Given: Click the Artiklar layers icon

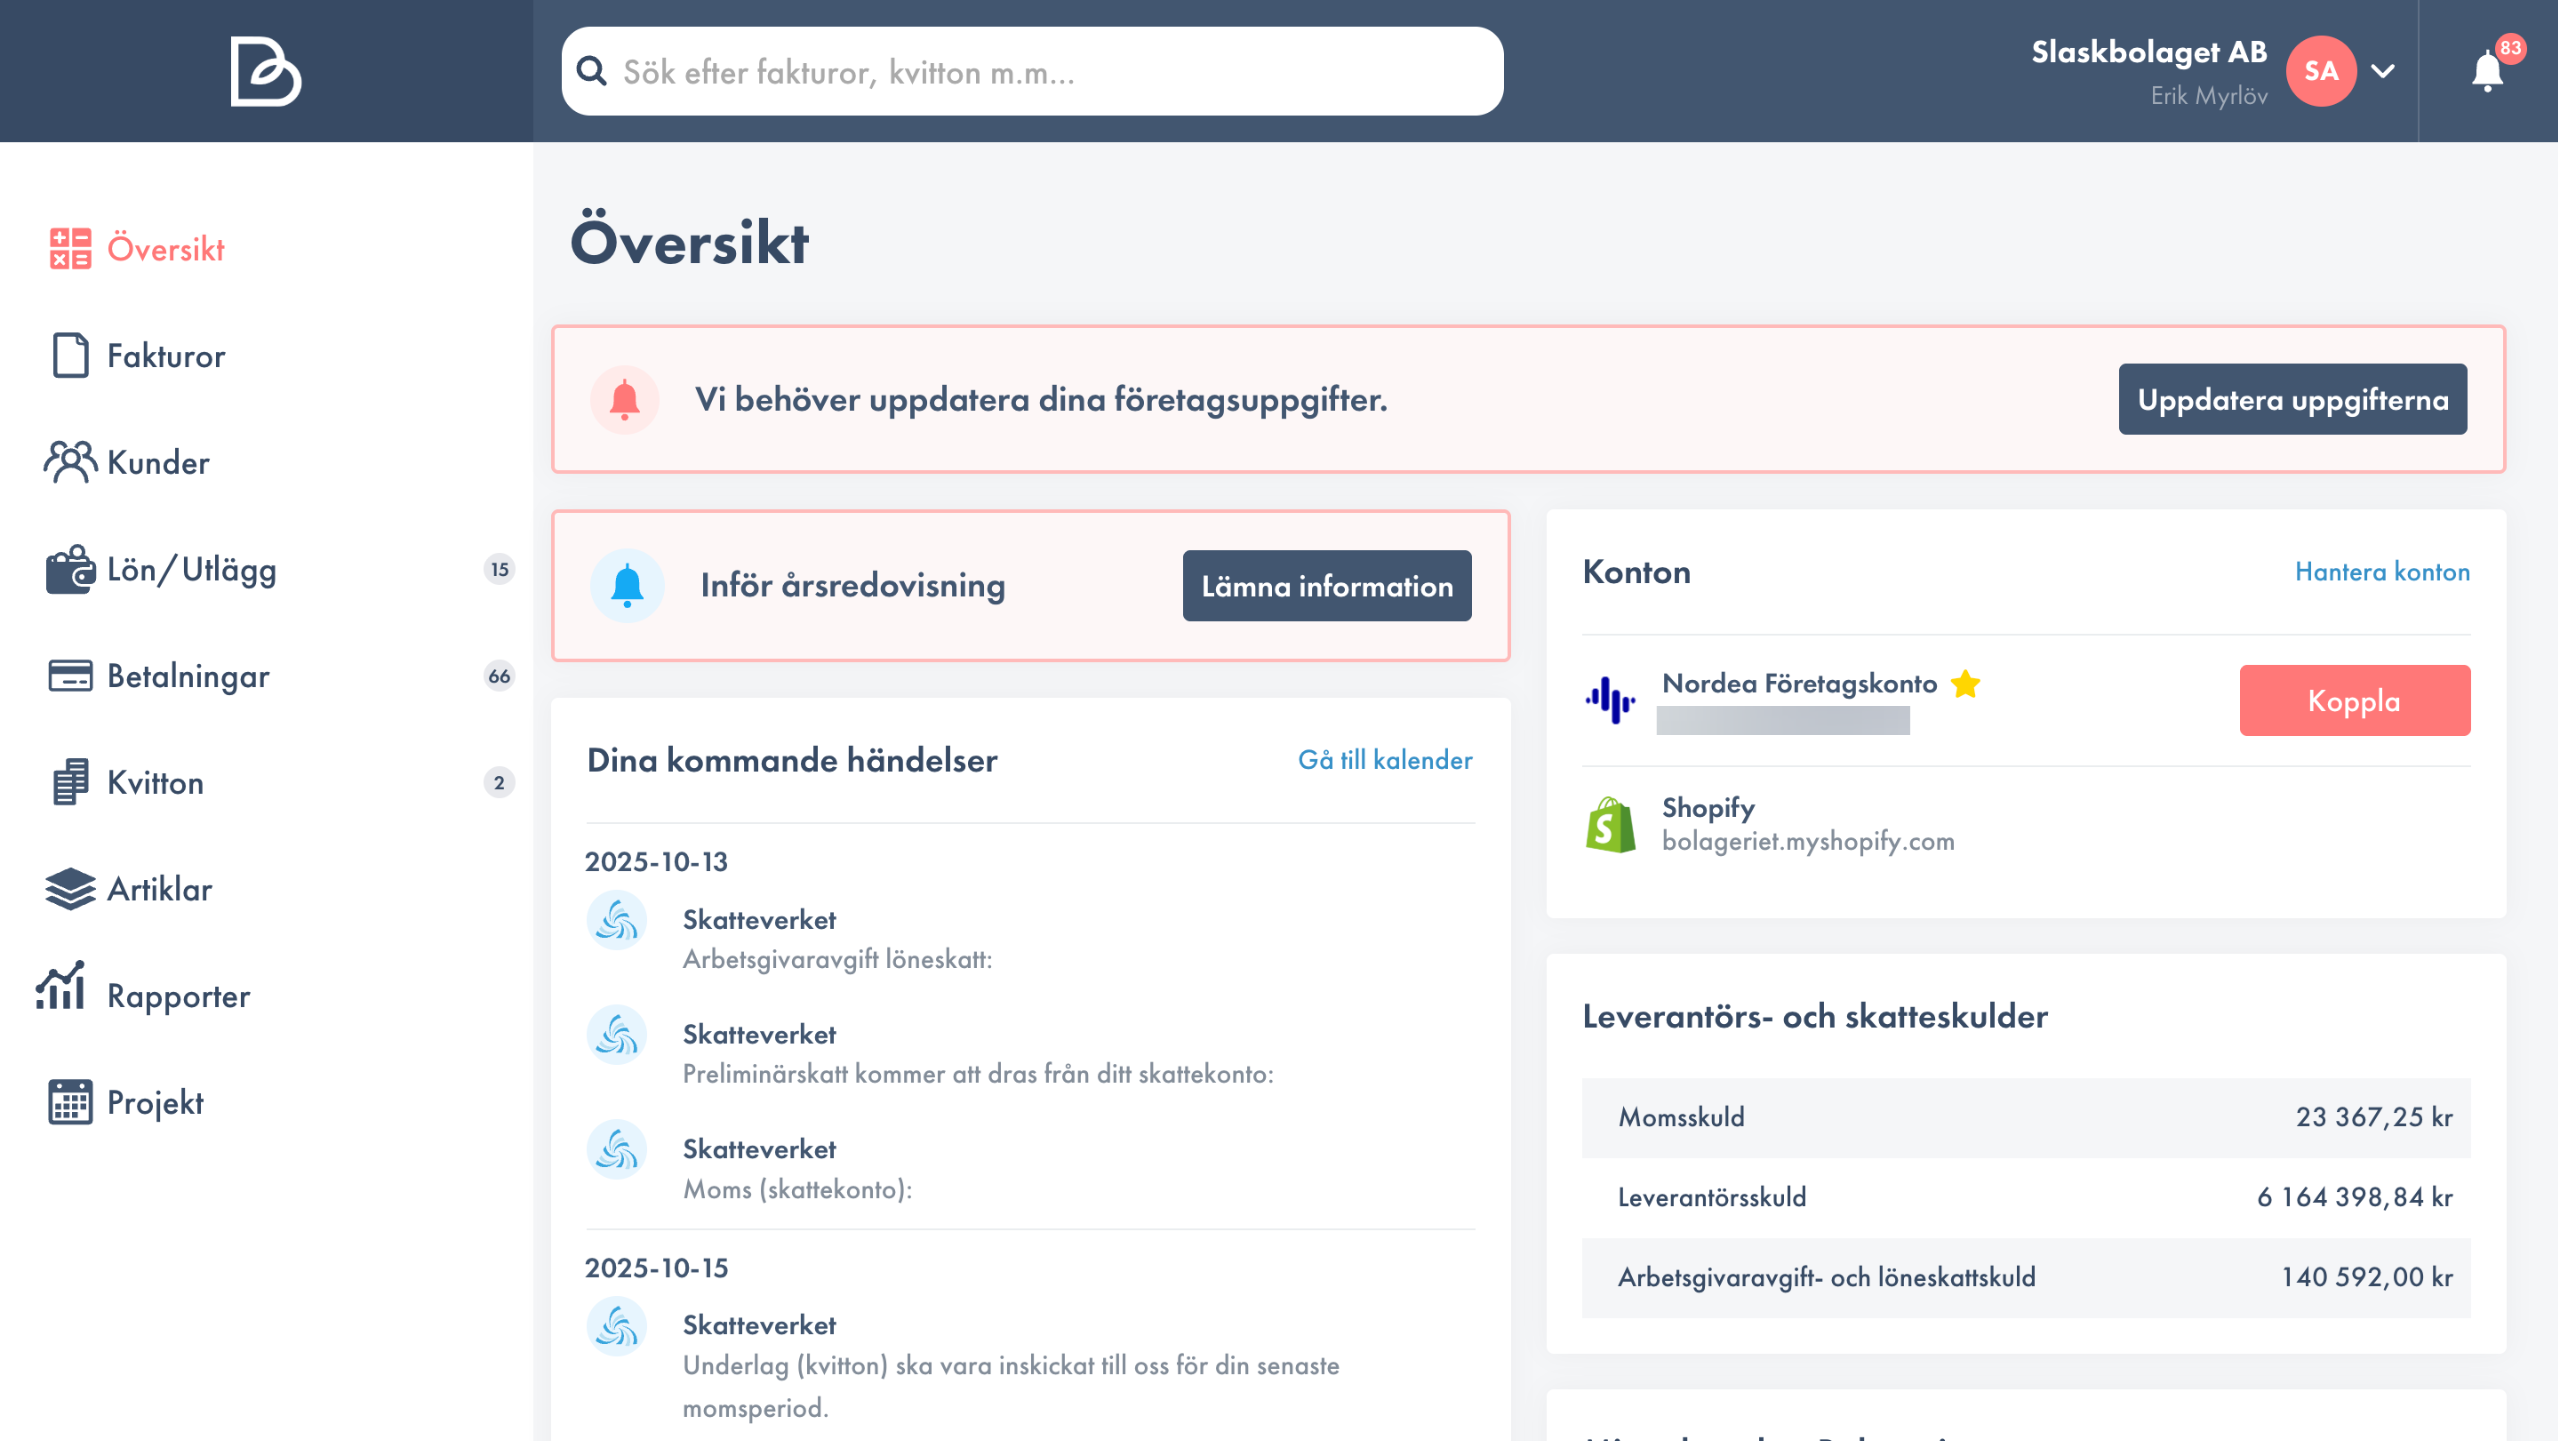Looking at the screenshot, I should coord(70,889).
